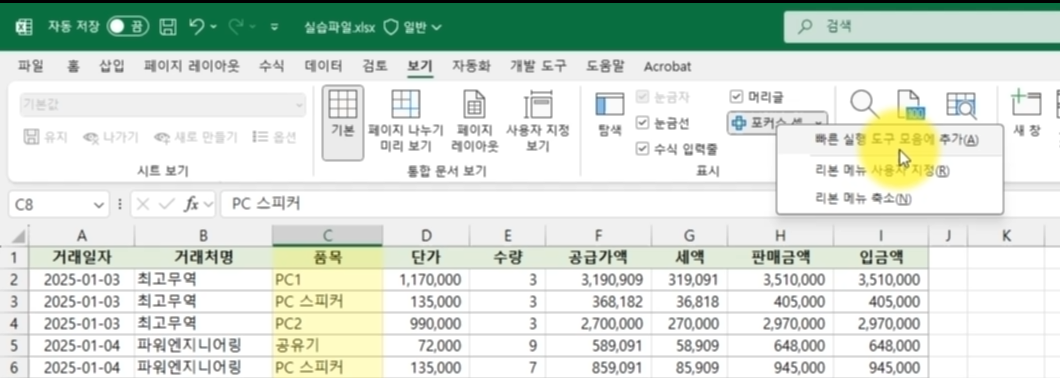Open the 탐색 navigation pane
Image resolution: width=1060 pixels, height=378 pixels.
tap(610, 115)
